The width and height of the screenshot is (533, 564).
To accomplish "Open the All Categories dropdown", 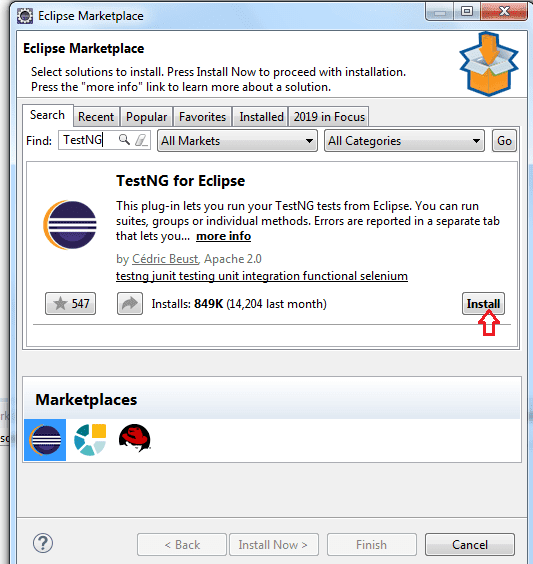I will coord(404,141).
